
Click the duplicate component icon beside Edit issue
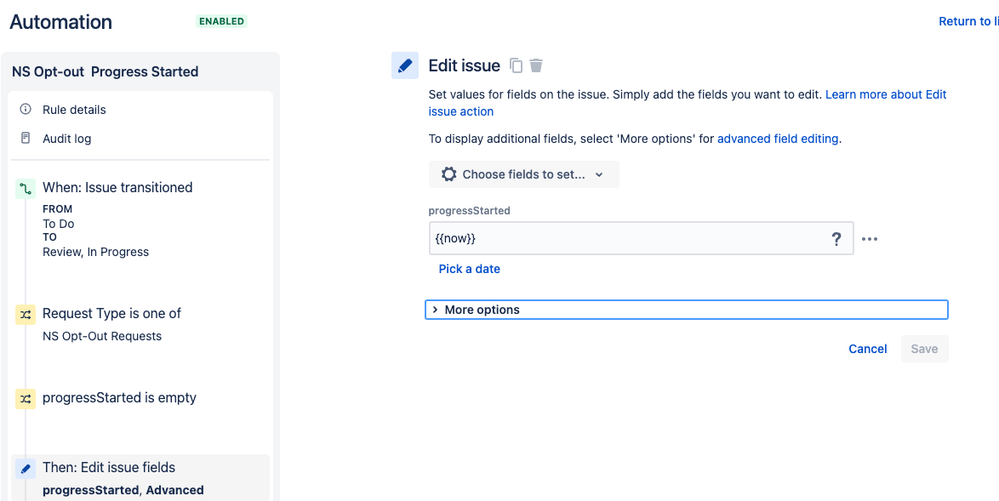click(516, 66)
